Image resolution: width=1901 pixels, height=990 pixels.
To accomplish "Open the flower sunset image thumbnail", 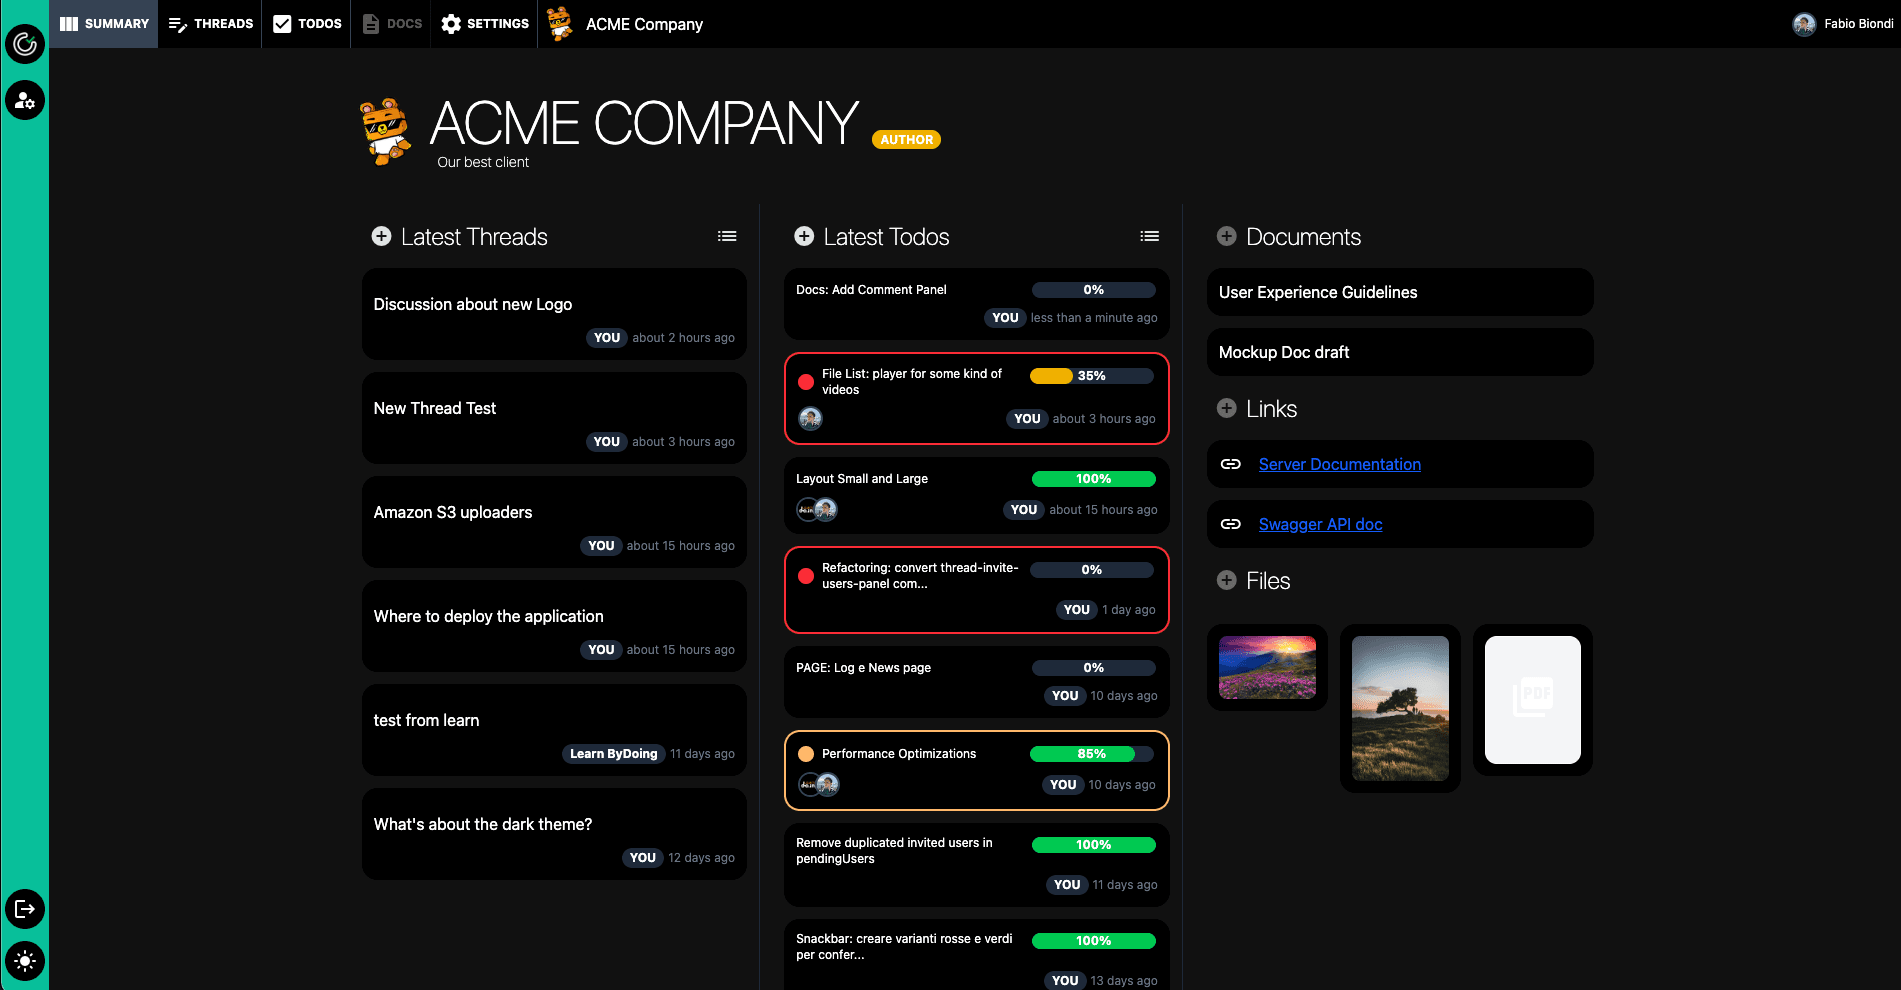I will point(1267,667).
